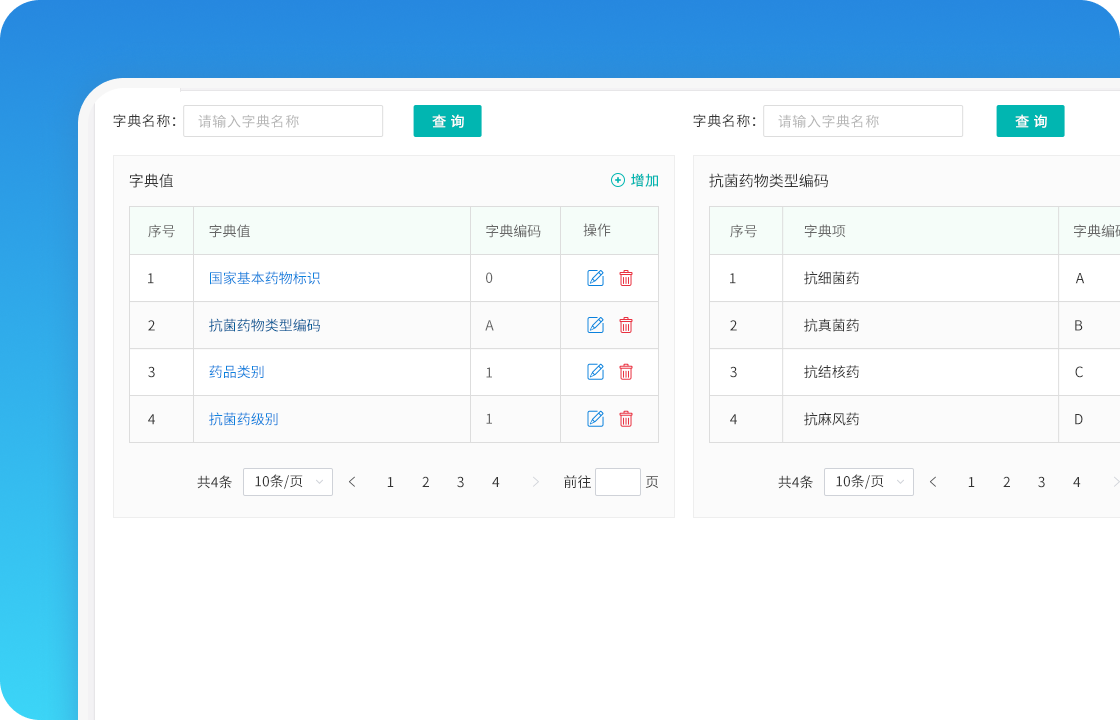Select page 4 in right pagination

point(1076,482)
